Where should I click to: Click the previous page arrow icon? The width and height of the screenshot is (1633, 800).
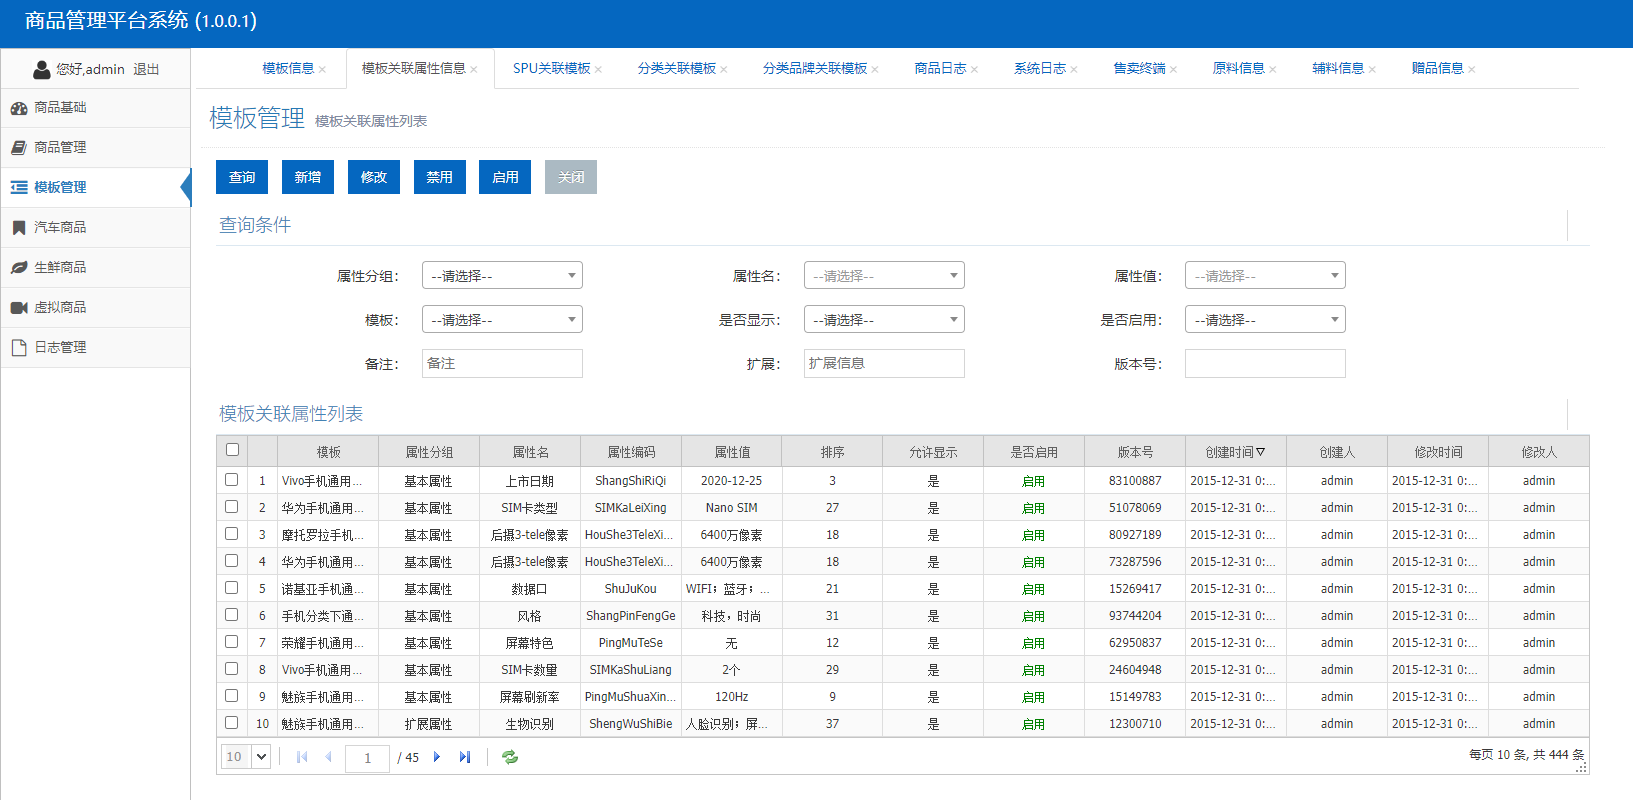(x=328, y=757)
